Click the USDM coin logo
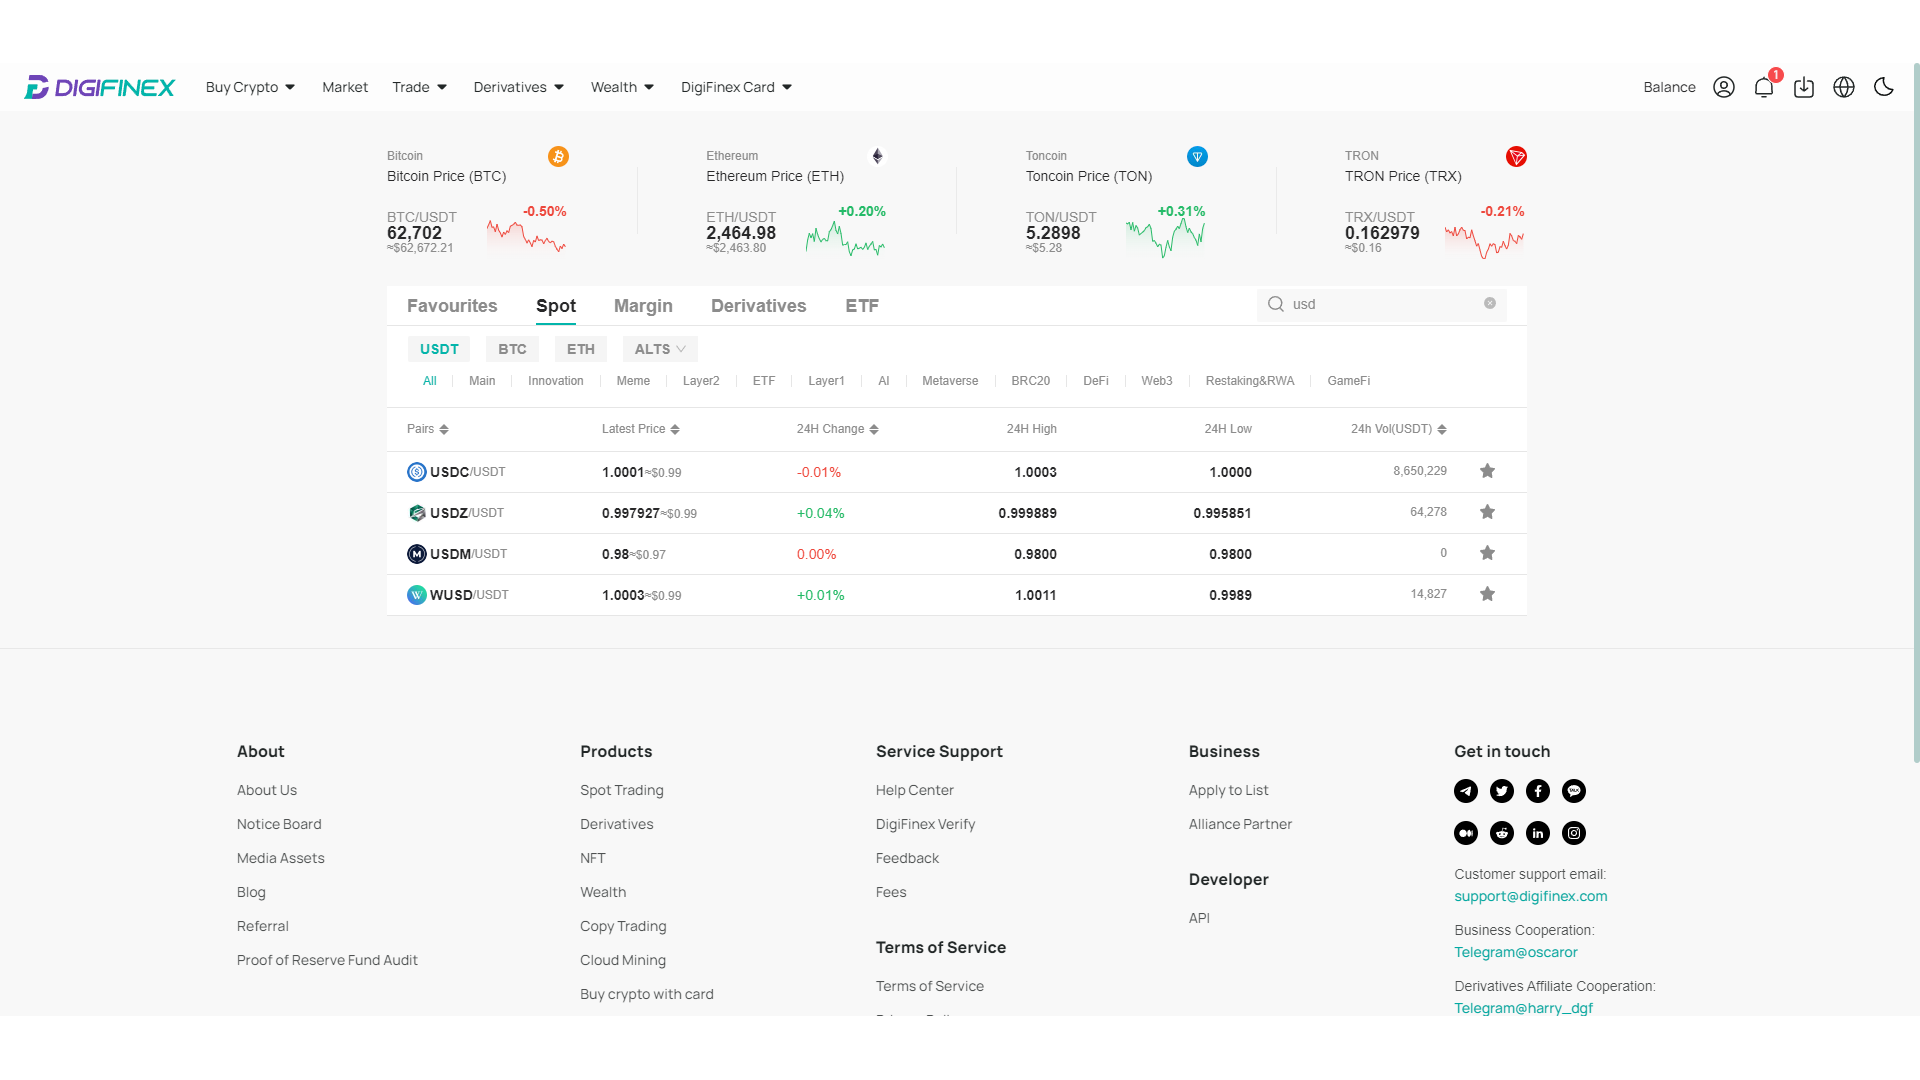 pyautogui.click(x=417, y=554)
